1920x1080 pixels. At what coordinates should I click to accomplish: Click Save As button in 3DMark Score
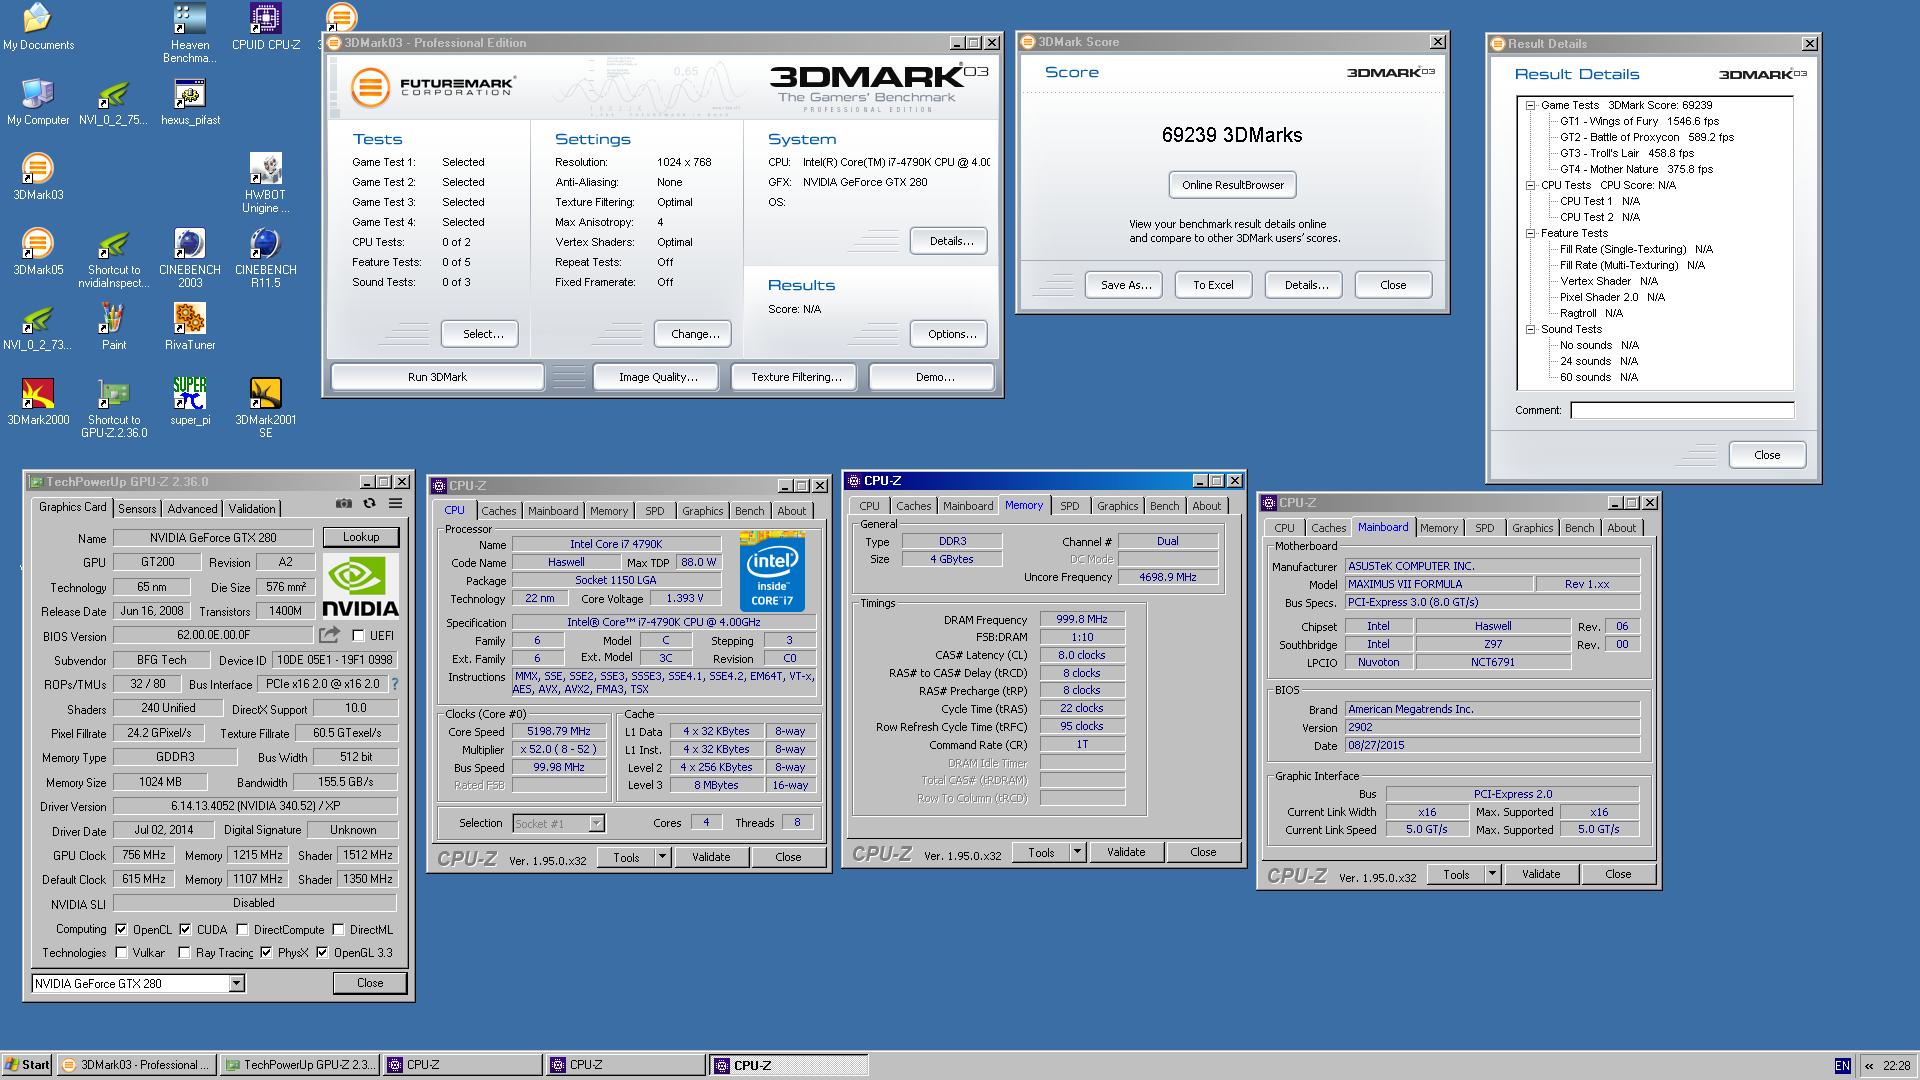tap(1126, 285)
